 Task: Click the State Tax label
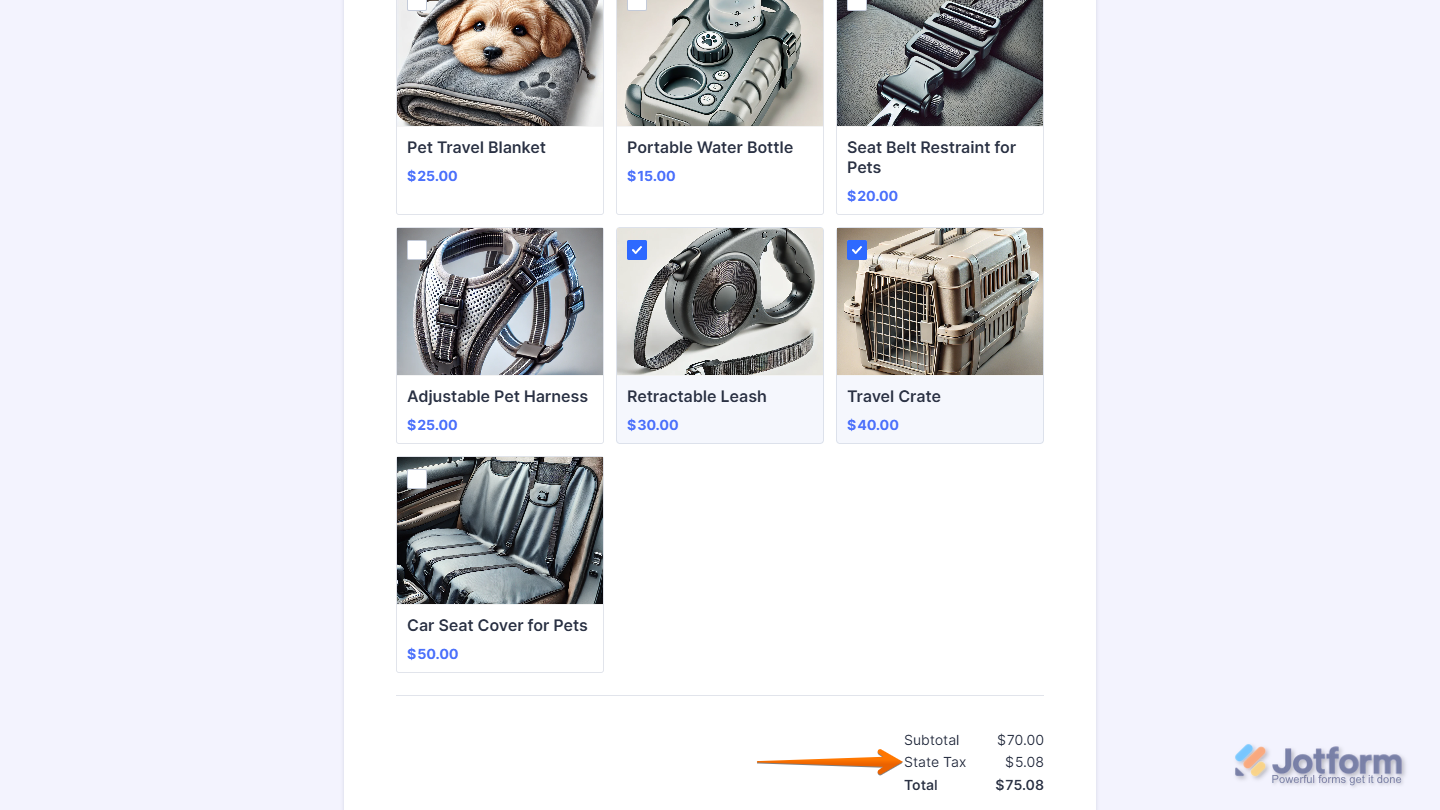click(935, 762)
